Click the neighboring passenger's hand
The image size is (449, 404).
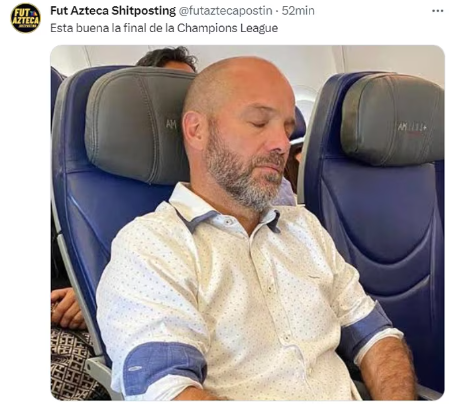pos(67,308)
